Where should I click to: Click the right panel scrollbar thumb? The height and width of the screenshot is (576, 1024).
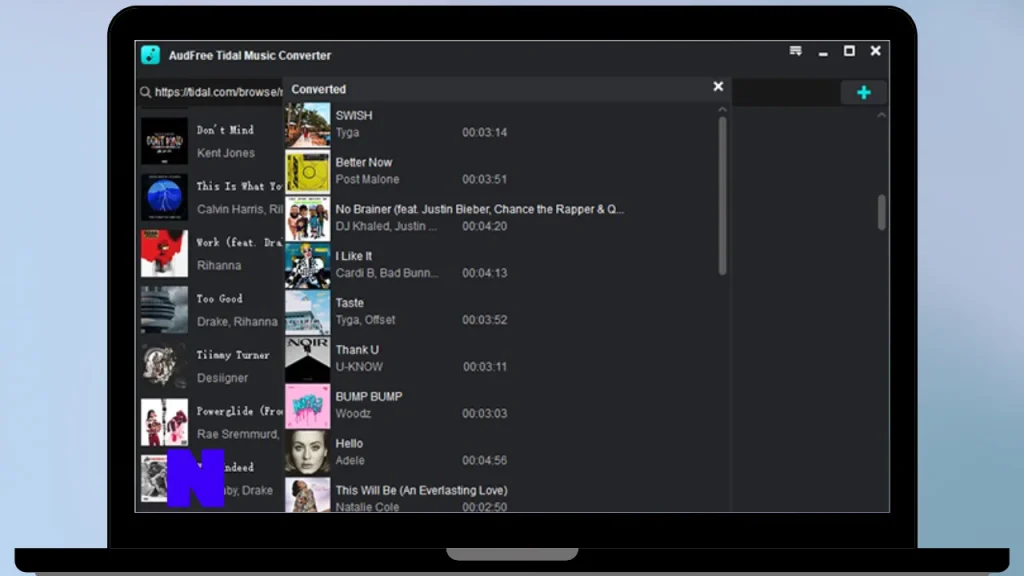pos(882,212)
